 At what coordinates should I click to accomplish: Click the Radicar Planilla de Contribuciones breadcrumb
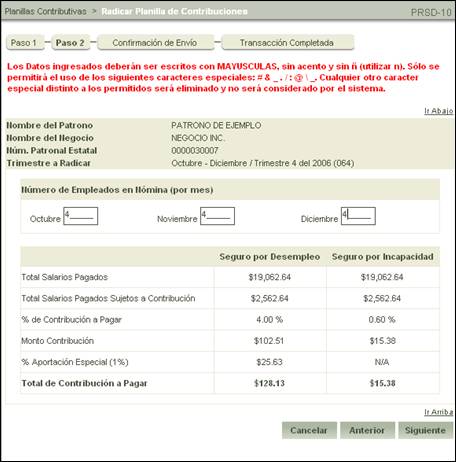coord(175,11)
